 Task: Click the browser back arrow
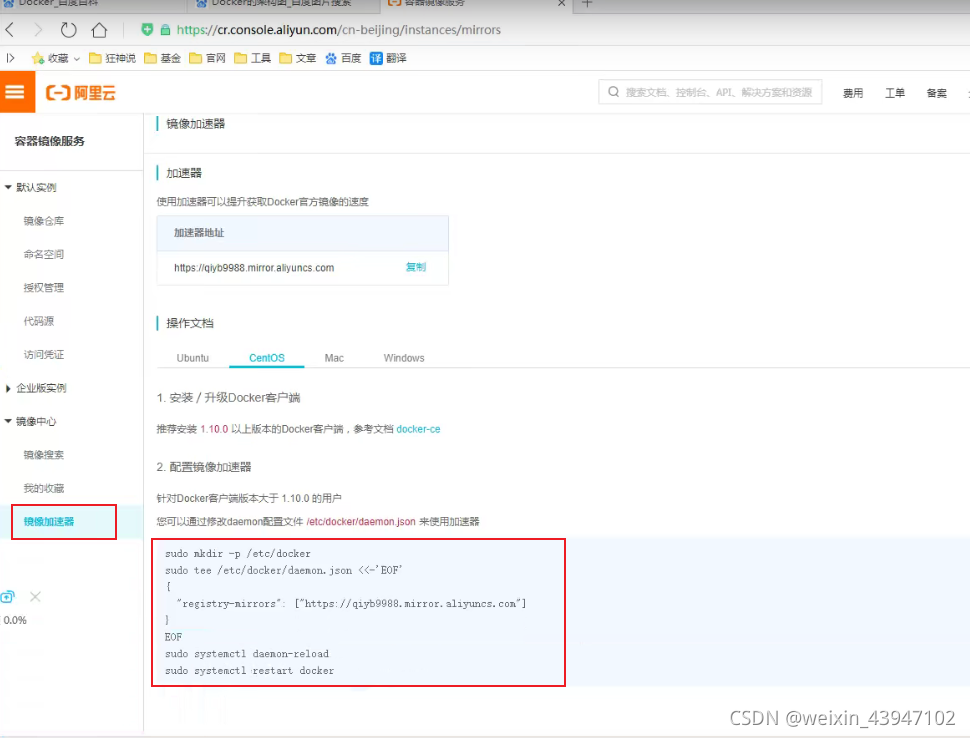coord(10,29)
